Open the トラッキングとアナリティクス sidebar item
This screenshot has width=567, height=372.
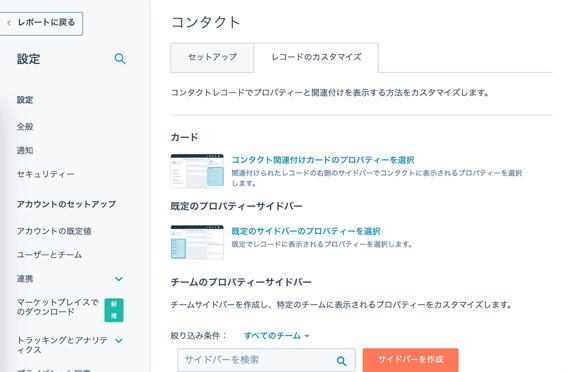[62, 345]
